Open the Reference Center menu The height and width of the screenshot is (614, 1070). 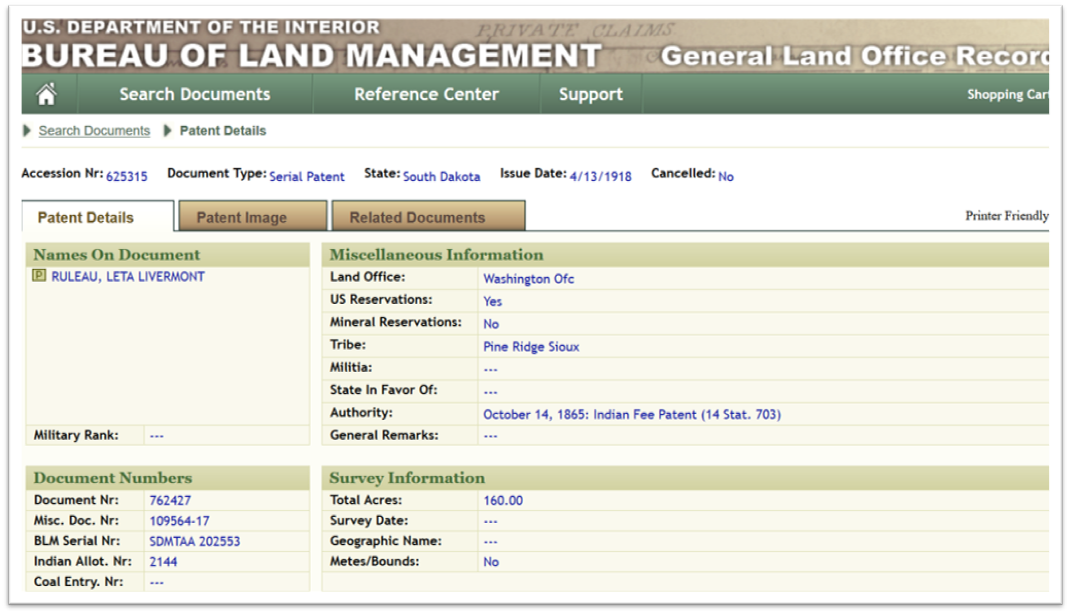point(426,94)
